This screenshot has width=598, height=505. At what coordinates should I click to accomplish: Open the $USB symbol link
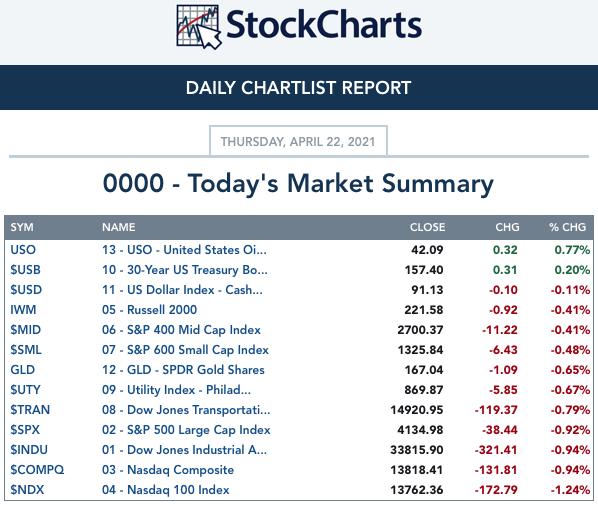[x=25, y=270]
